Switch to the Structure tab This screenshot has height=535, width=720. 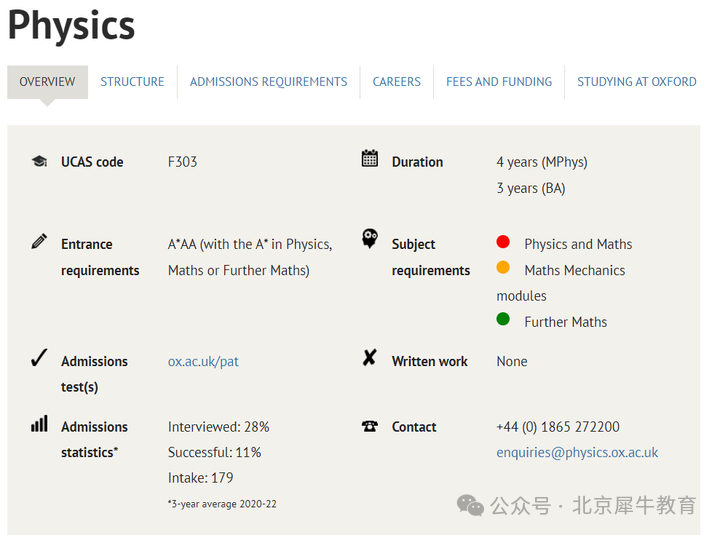[x=132, y=82]
